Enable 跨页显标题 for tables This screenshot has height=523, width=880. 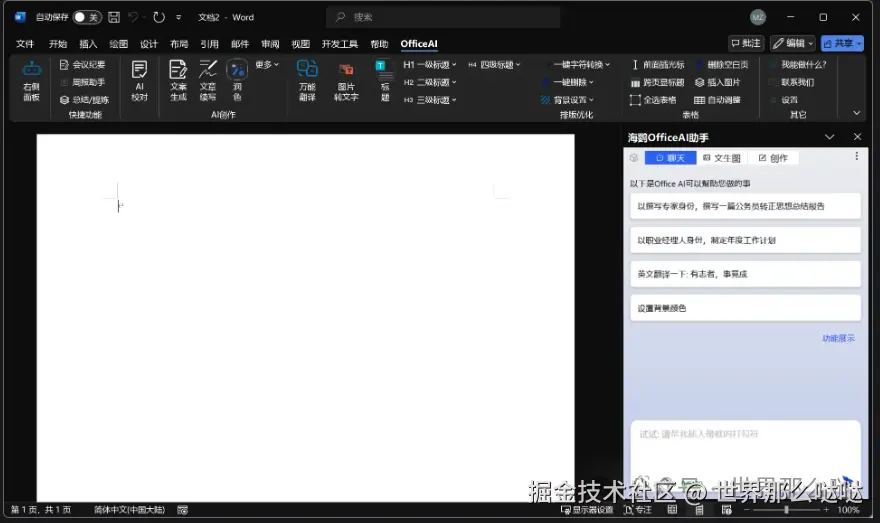(x=657, y=82)
